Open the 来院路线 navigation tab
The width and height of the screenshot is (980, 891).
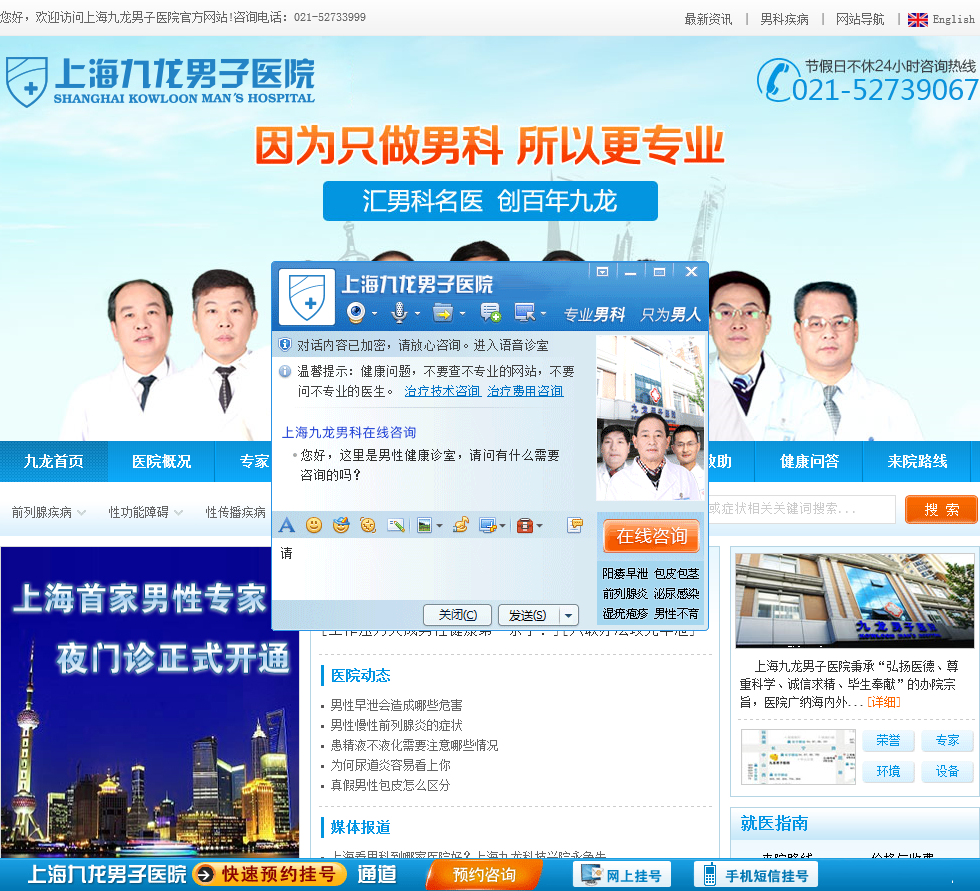(x=917, y=461)
